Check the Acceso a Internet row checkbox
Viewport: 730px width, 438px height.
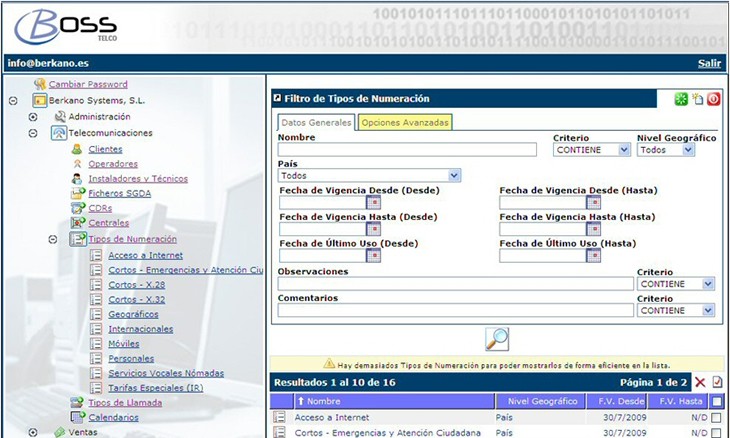click(716, 417)
